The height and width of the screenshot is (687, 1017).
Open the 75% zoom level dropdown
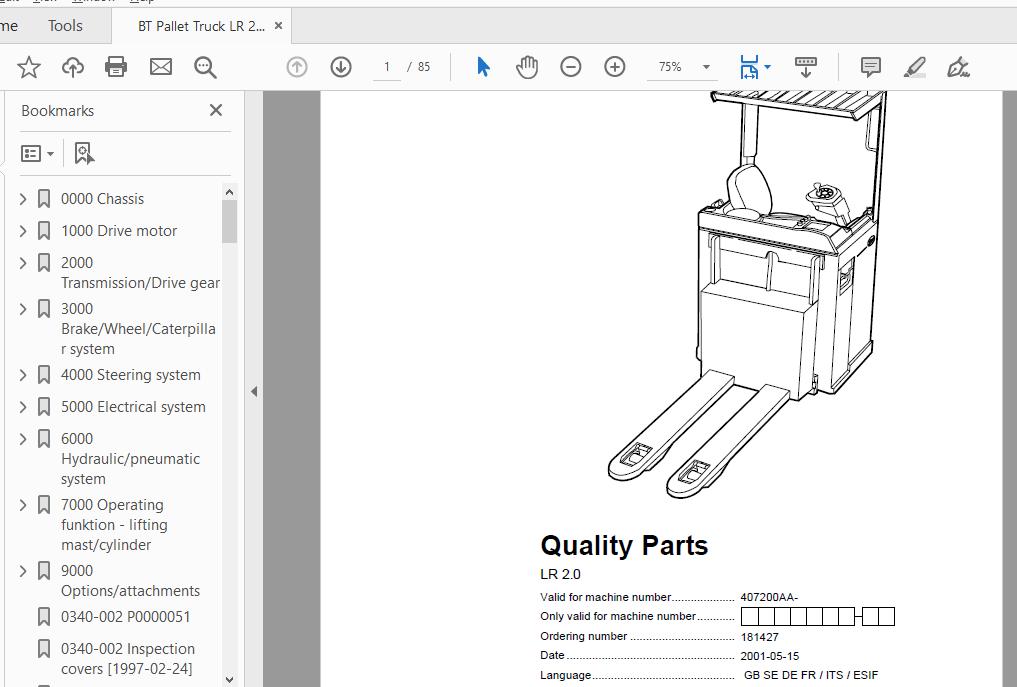pyautogui.click(x=706, y=67)
